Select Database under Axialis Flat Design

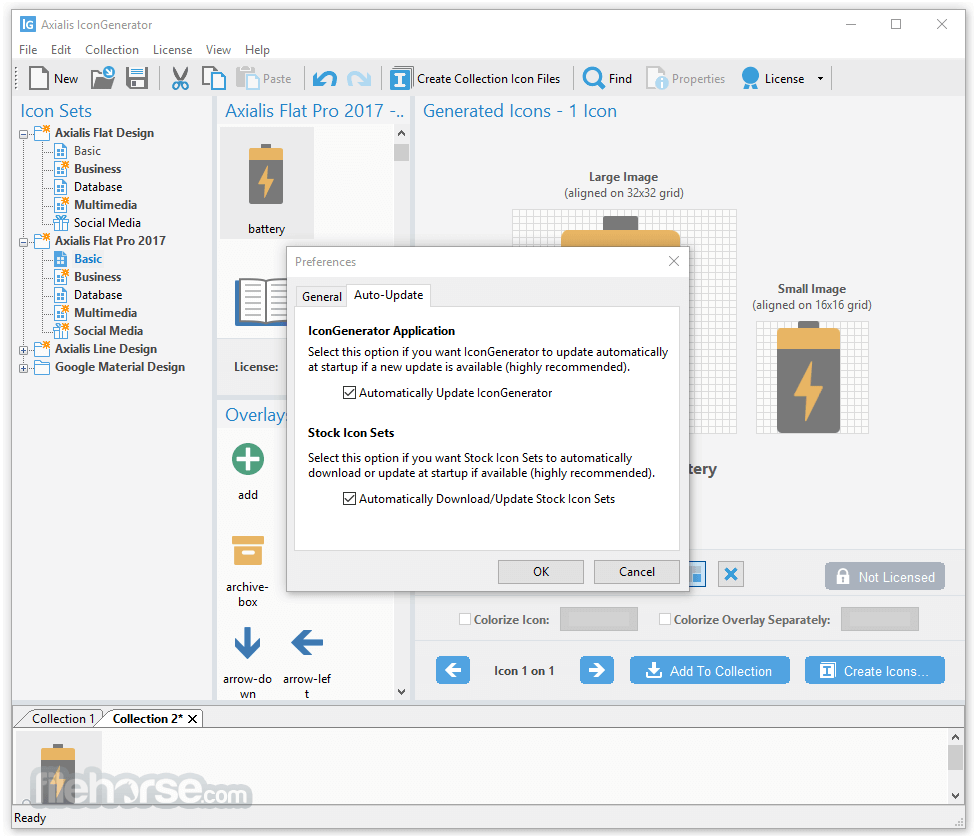coord(98,187)
